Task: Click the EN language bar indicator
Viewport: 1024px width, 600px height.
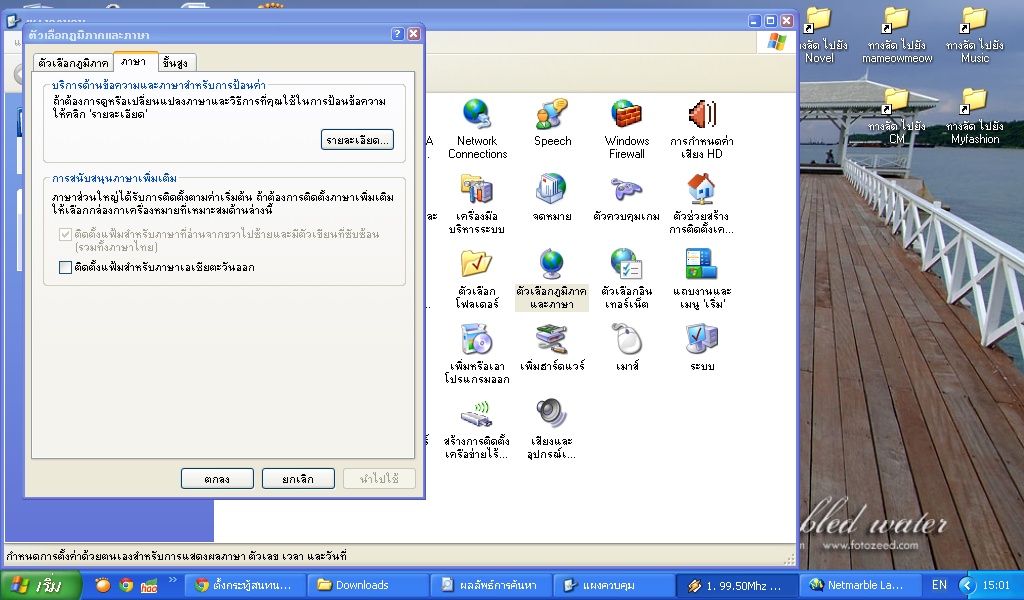Action: click(939, 585)
